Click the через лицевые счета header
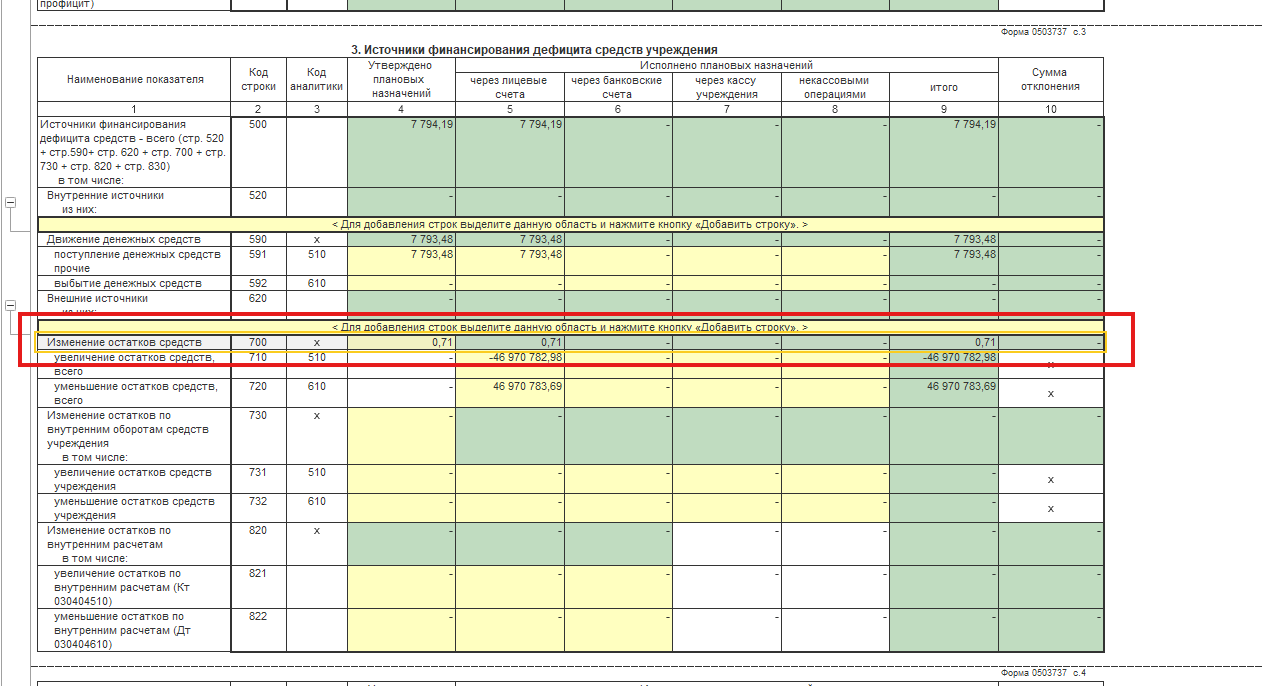The width and height of the screenshot is (1263, 686). tap(510, 87)
